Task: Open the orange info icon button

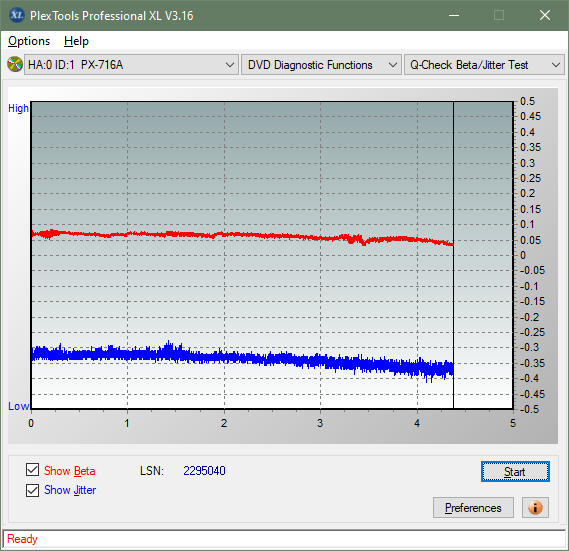Action: coord(535,507)
